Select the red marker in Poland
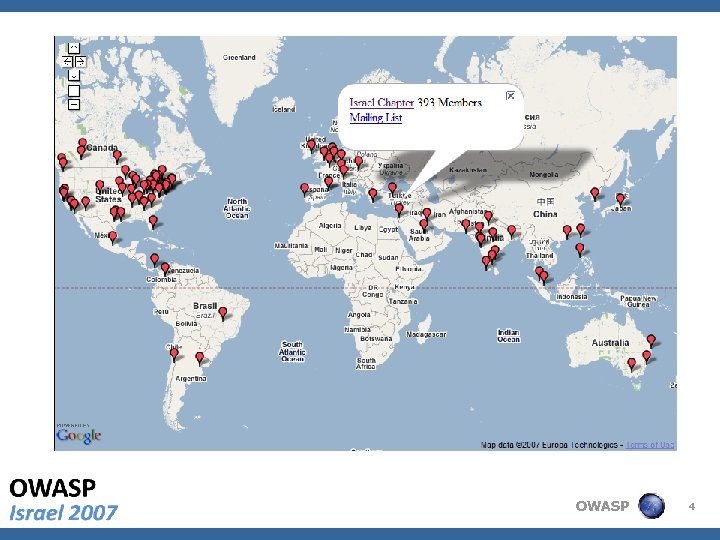Screen dimensions: 720x540 coord(359,162)
